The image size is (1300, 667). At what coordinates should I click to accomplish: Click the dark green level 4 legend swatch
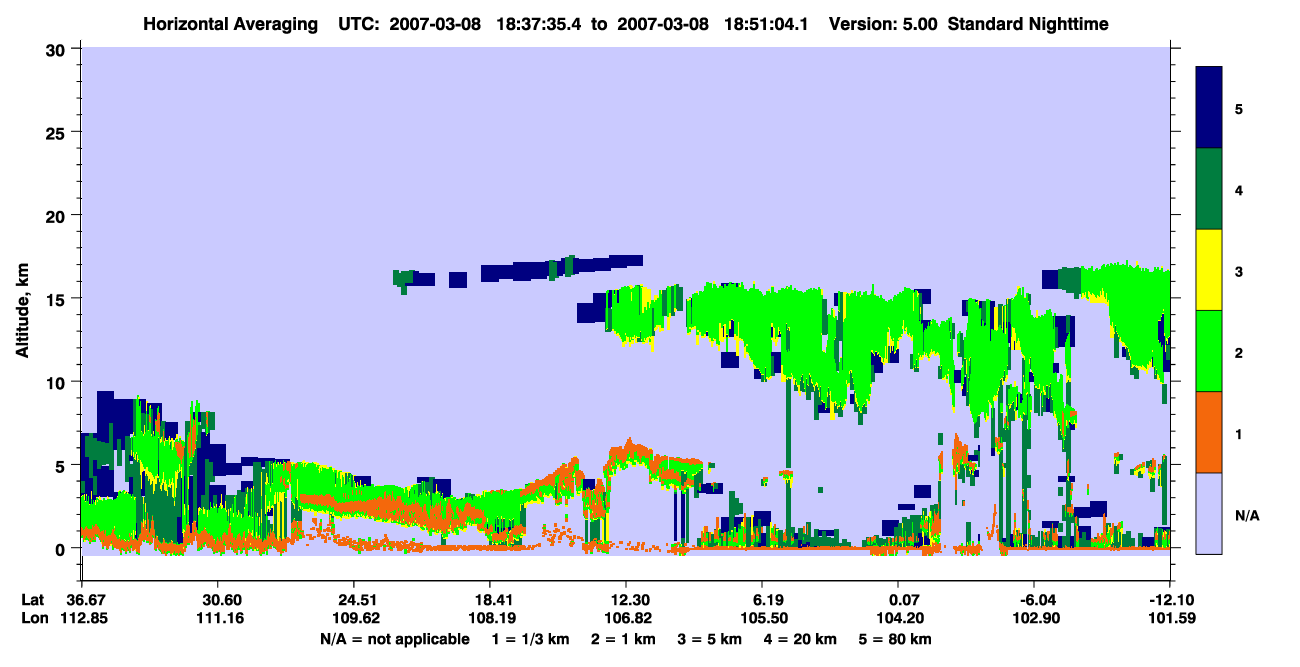click(1209, 188)
